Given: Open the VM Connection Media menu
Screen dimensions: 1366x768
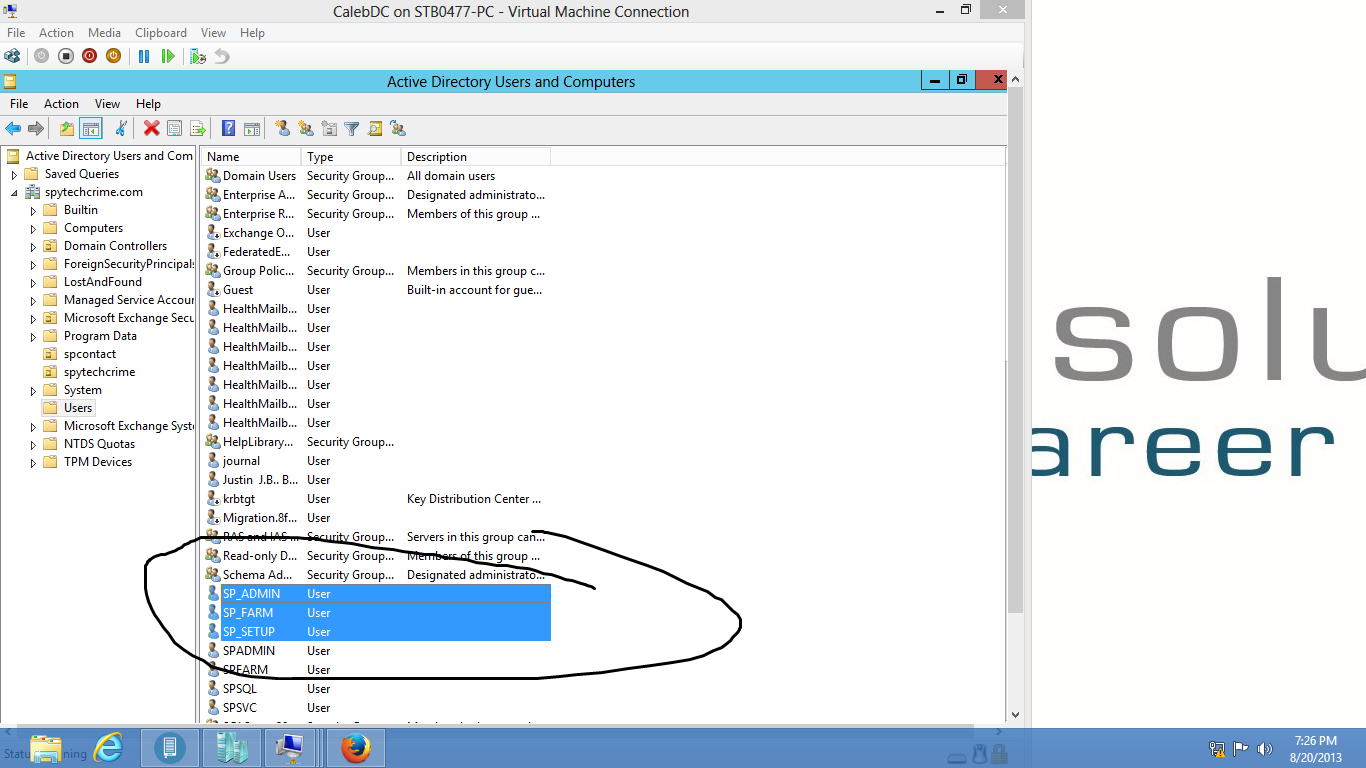Looking at the screenshot, I should (105, 33).
